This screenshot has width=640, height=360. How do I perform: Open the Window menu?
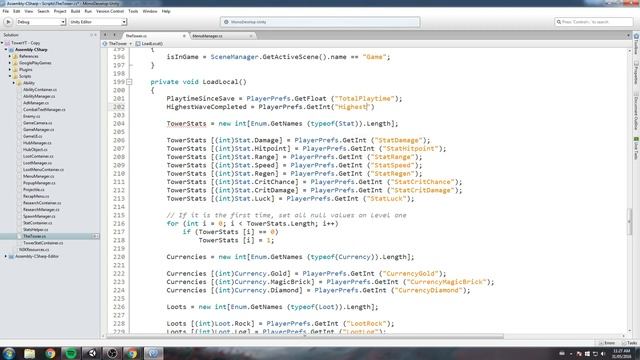pos(150,11)
